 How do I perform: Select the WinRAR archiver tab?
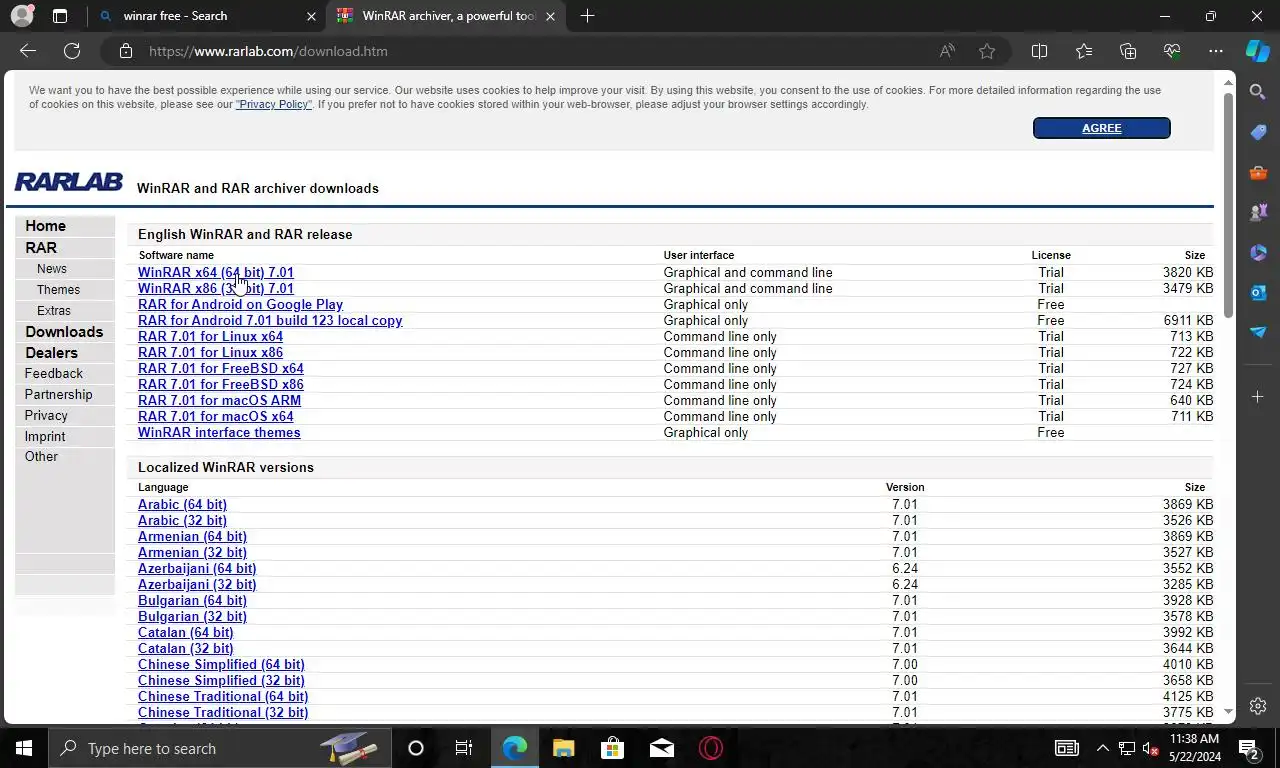coord(447,16)
